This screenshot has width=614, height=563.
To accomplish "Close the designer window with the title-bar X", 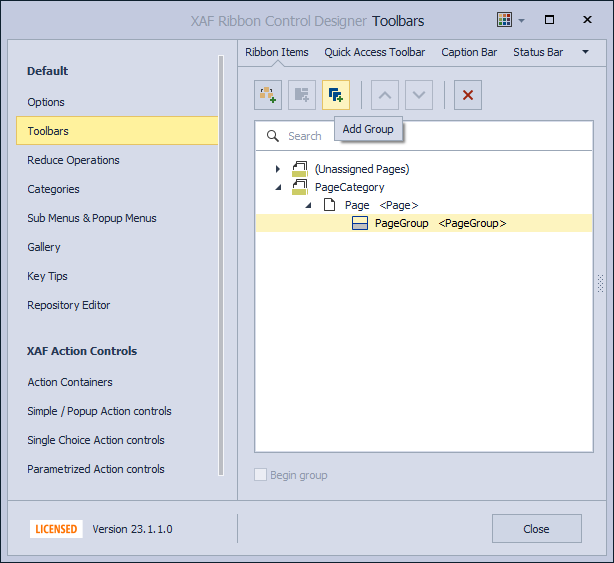I will point(587,20).
